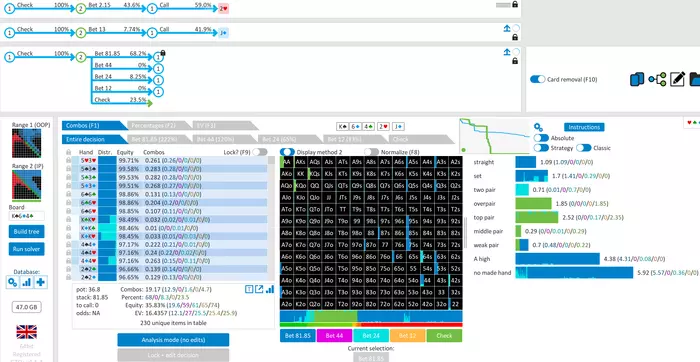This screenshot has height=362, width=700.
Task: Click the Analysis mode (no edits) button
Action: tap(173, 340)
